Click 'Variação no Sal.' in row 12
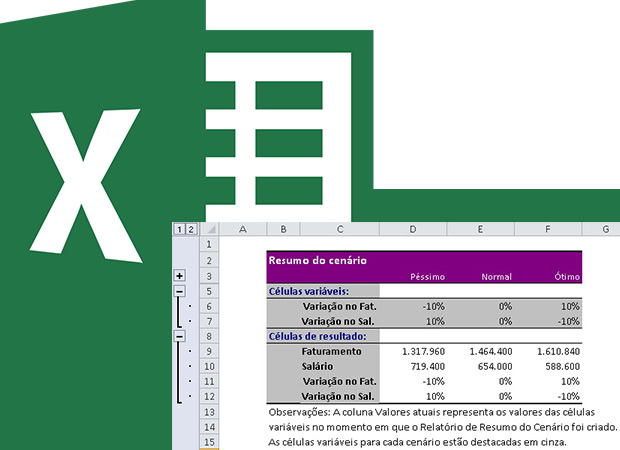The width and height of the screenshot is (620, 450). point(338,397)
